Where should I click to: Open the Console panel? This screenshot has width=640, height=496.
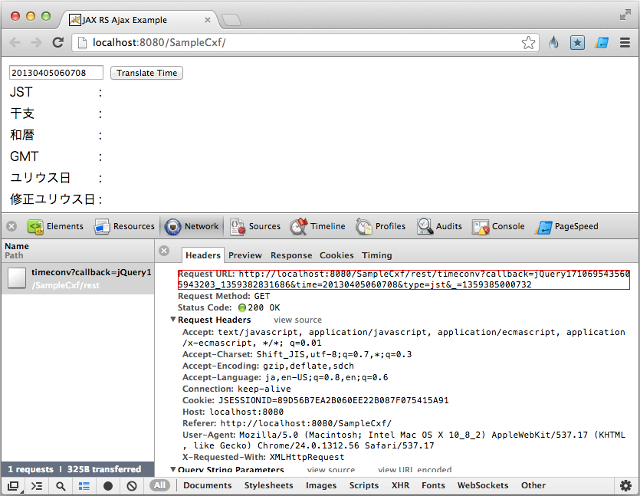pyautogui.click(x=498, y=226)
